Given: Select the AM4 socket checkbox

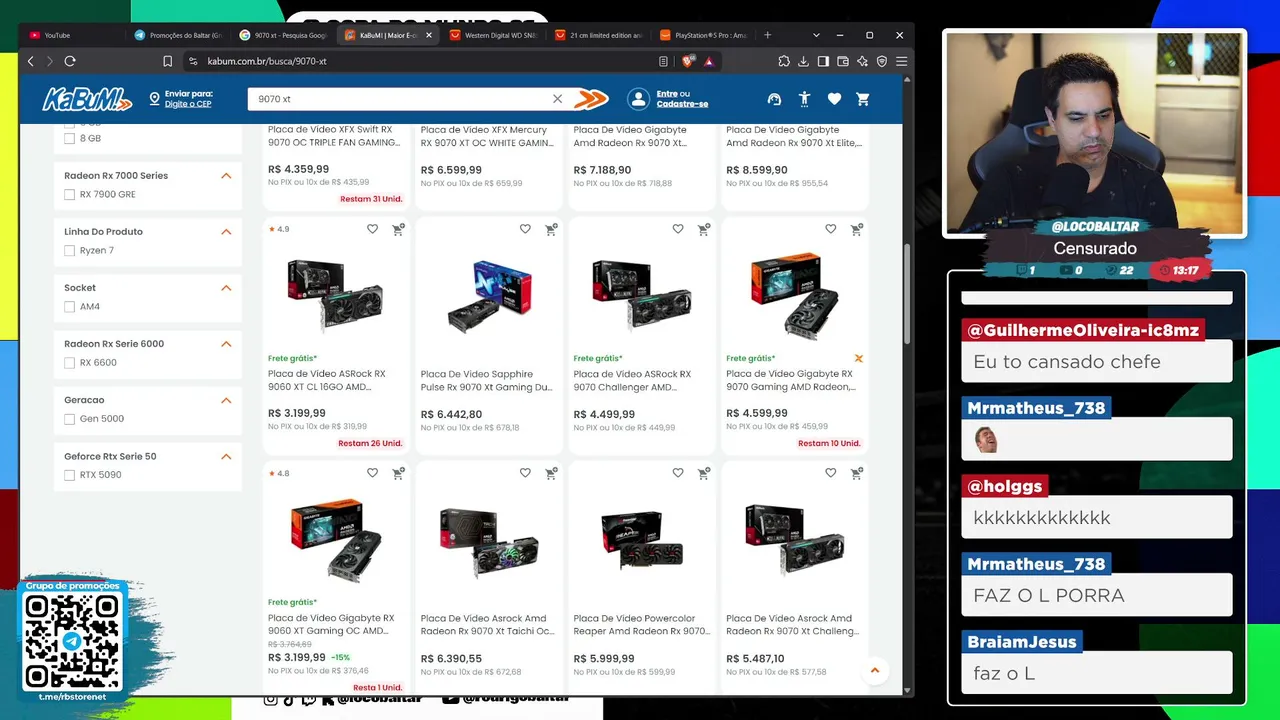Looking at the screenshot, I should 69,307.
